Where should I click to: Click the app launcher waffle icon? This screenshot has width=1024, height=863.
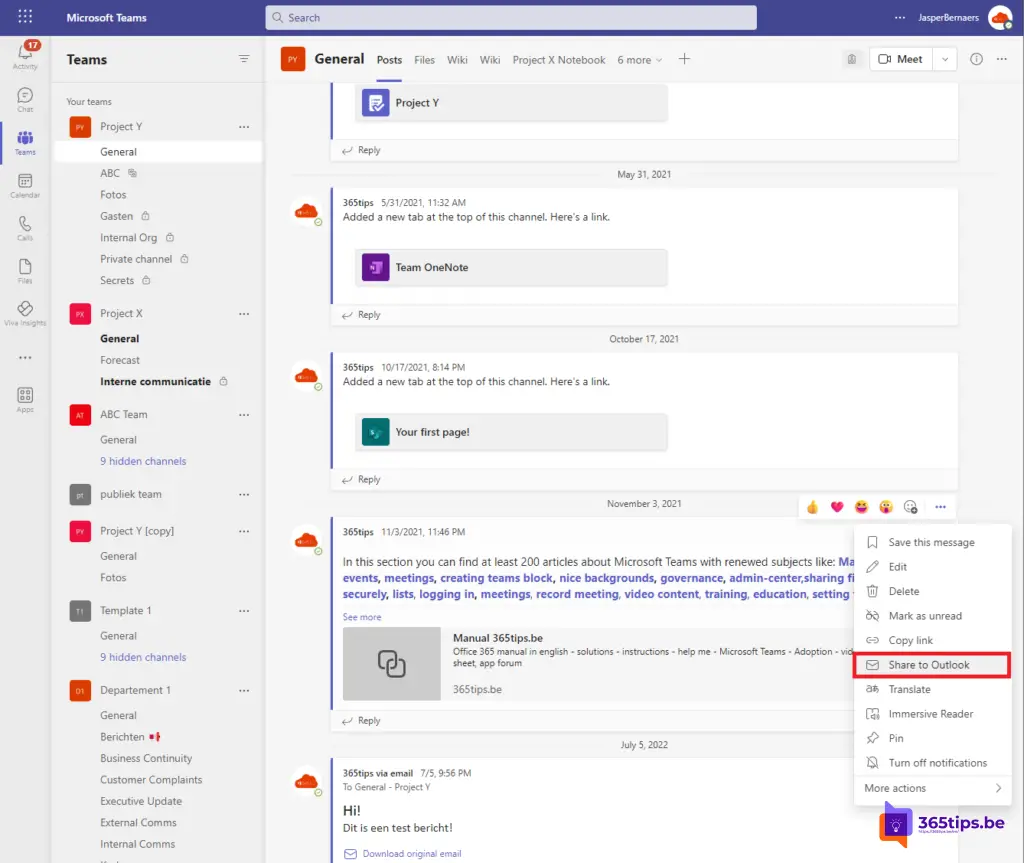(25, 17)
